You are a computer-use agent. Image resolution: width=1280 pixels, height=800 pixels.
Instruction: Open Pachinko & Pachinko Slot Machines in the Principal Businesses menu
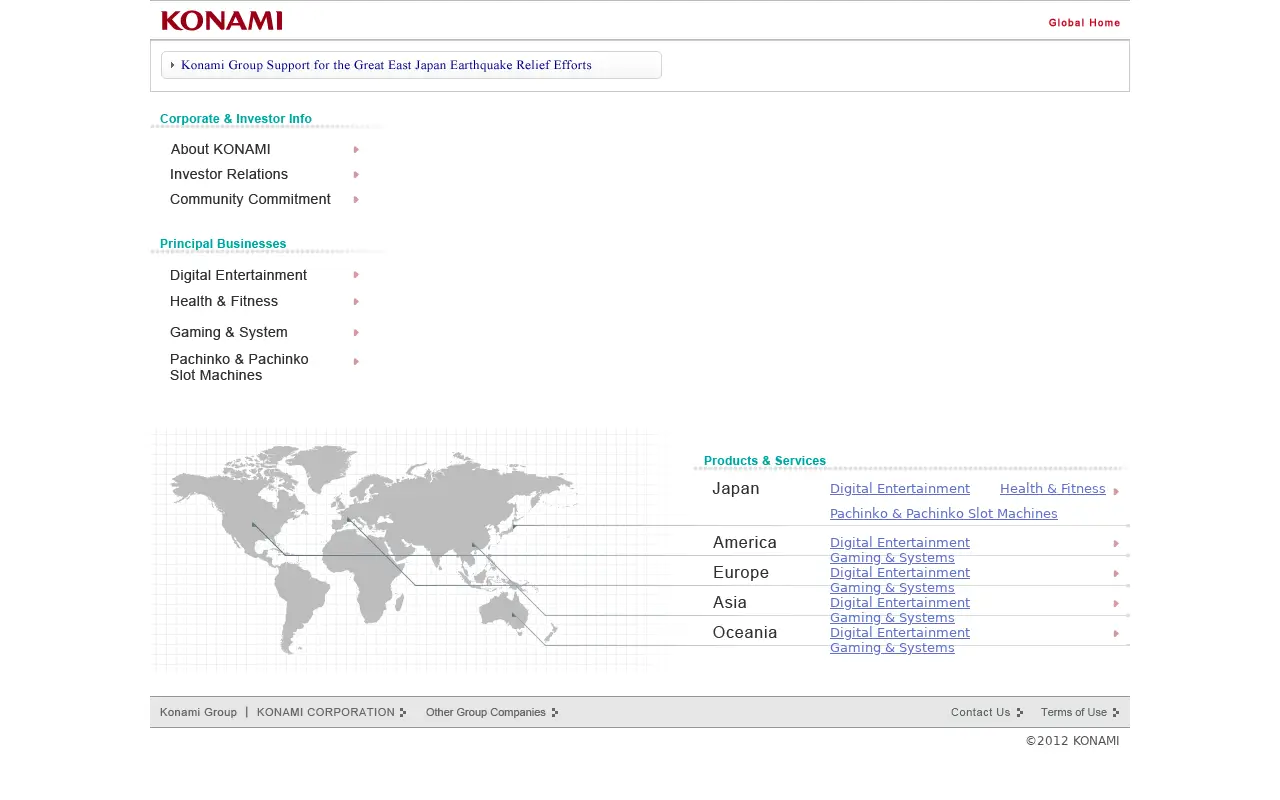[239, 367]
